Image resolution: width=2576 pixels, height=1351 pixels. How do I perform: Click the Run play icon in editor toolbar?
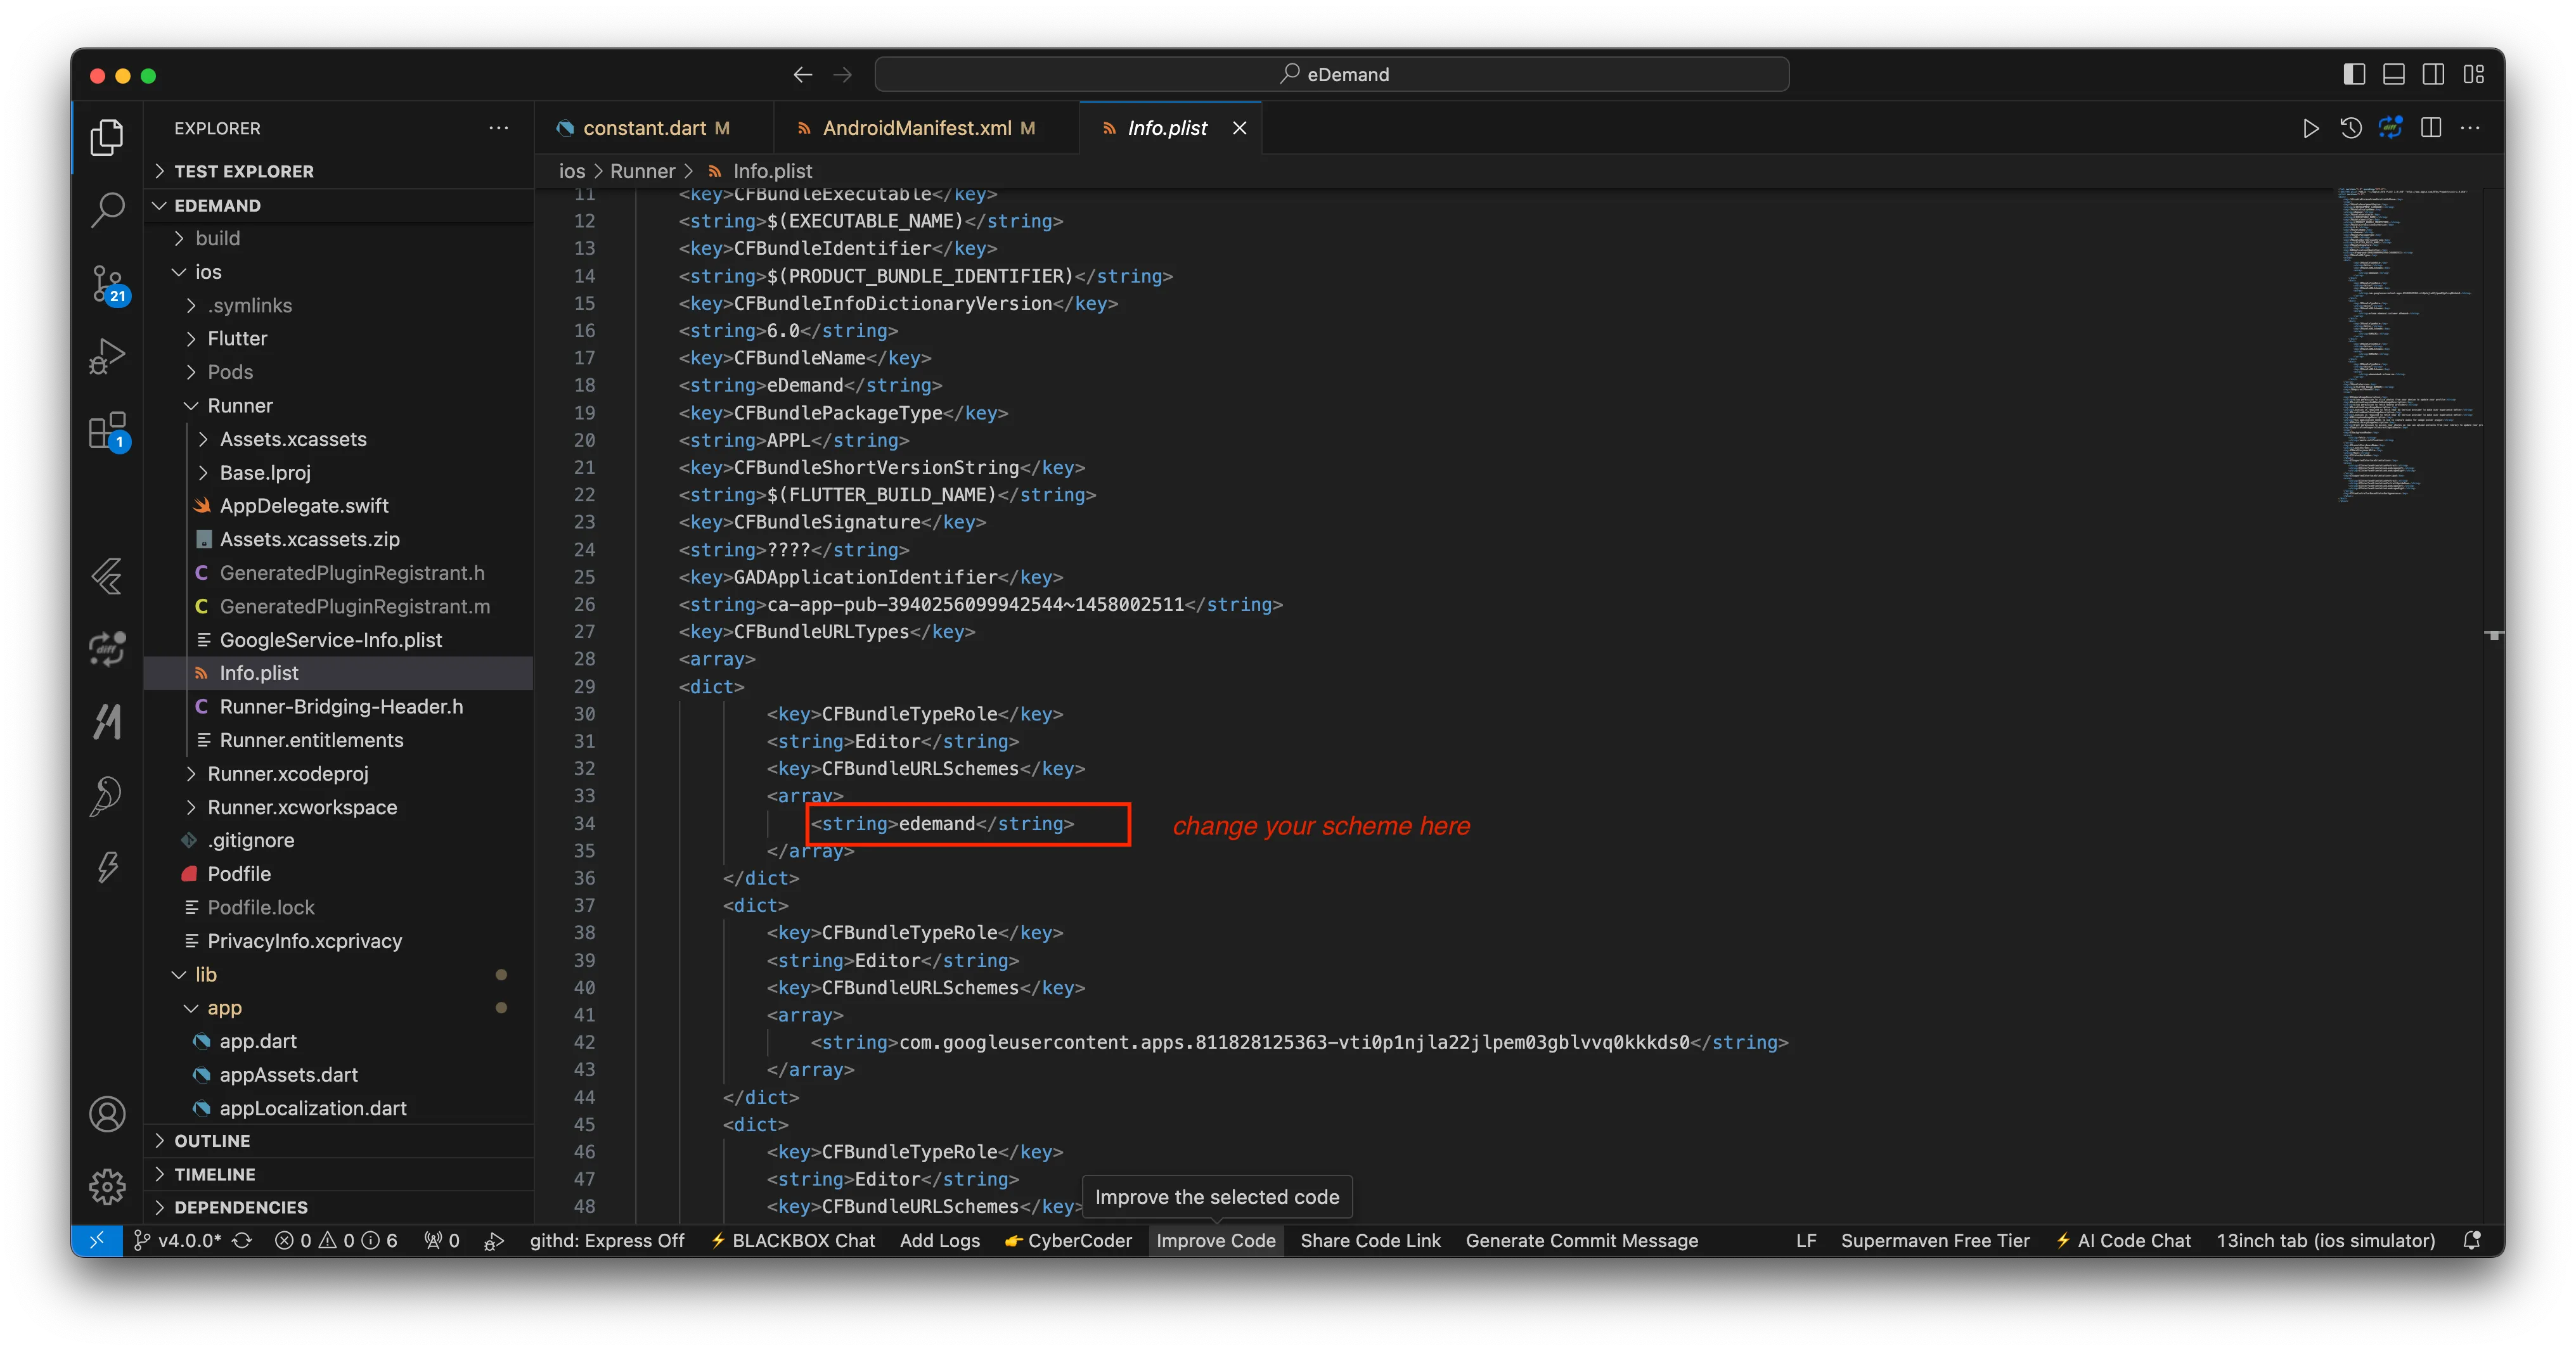pos(2310,128)
